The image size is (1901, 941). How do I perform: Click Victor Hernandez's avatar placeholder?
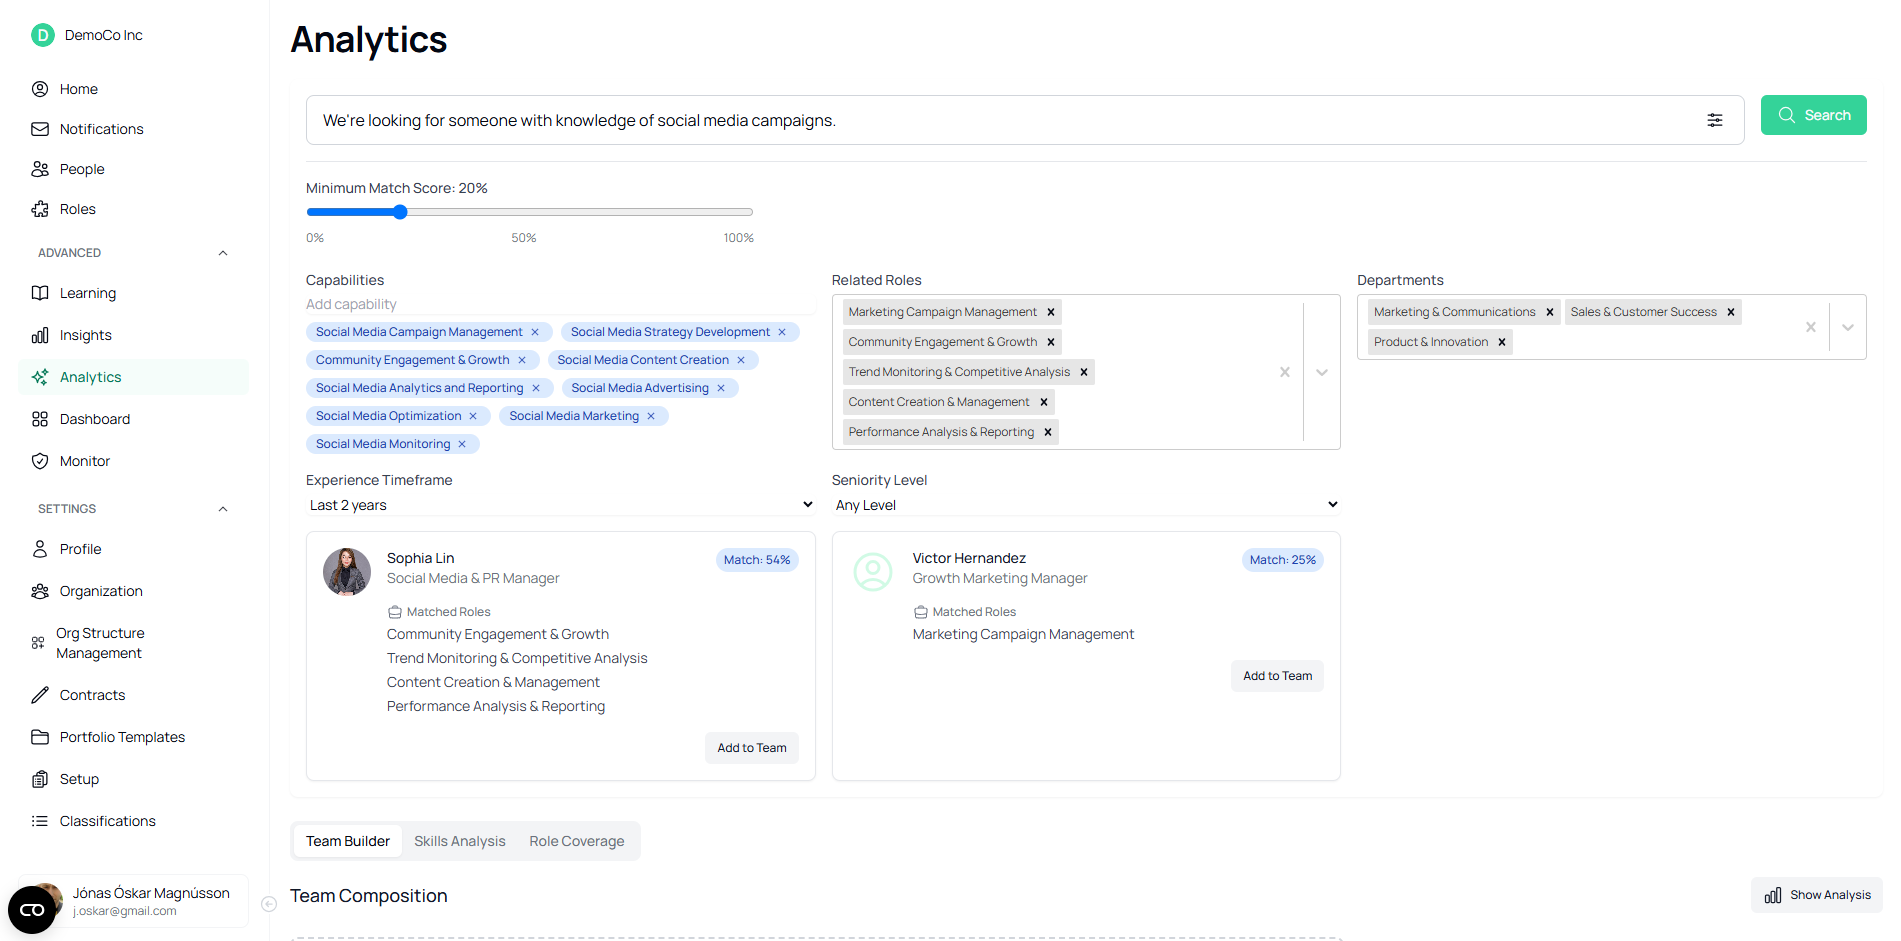872,572
